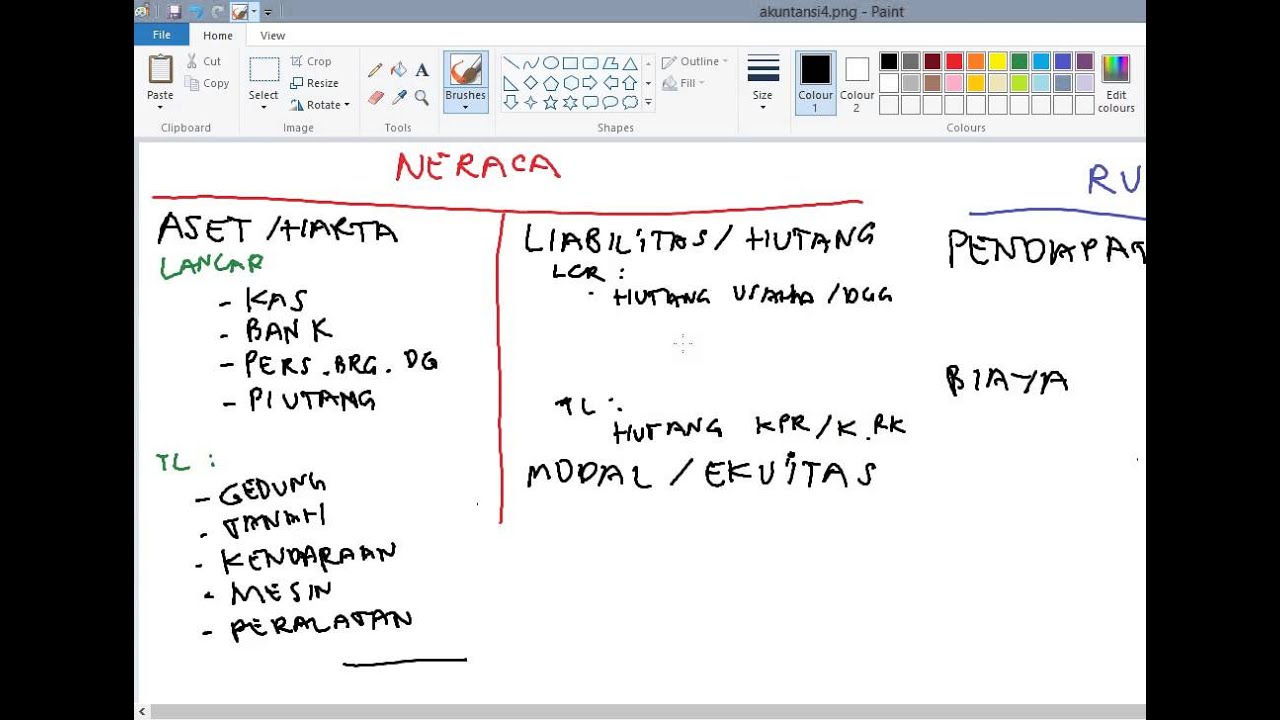Choose the Triangle shape
The height and width of the screenshot is (720, 1280).
630,63
